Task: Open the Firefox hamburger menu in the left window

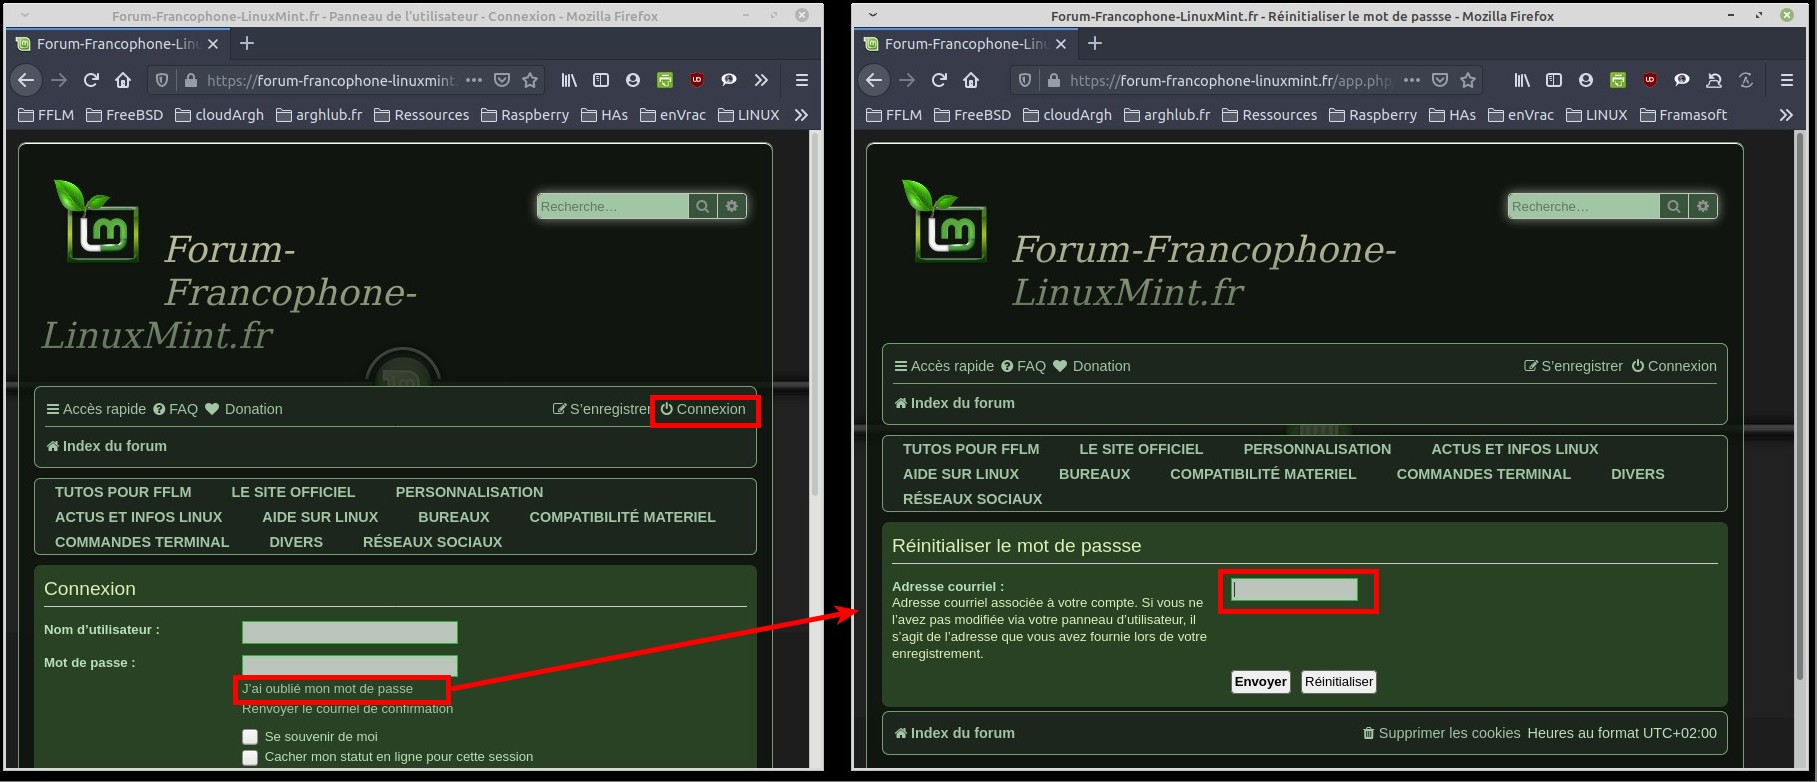Action: coord(801,80)
